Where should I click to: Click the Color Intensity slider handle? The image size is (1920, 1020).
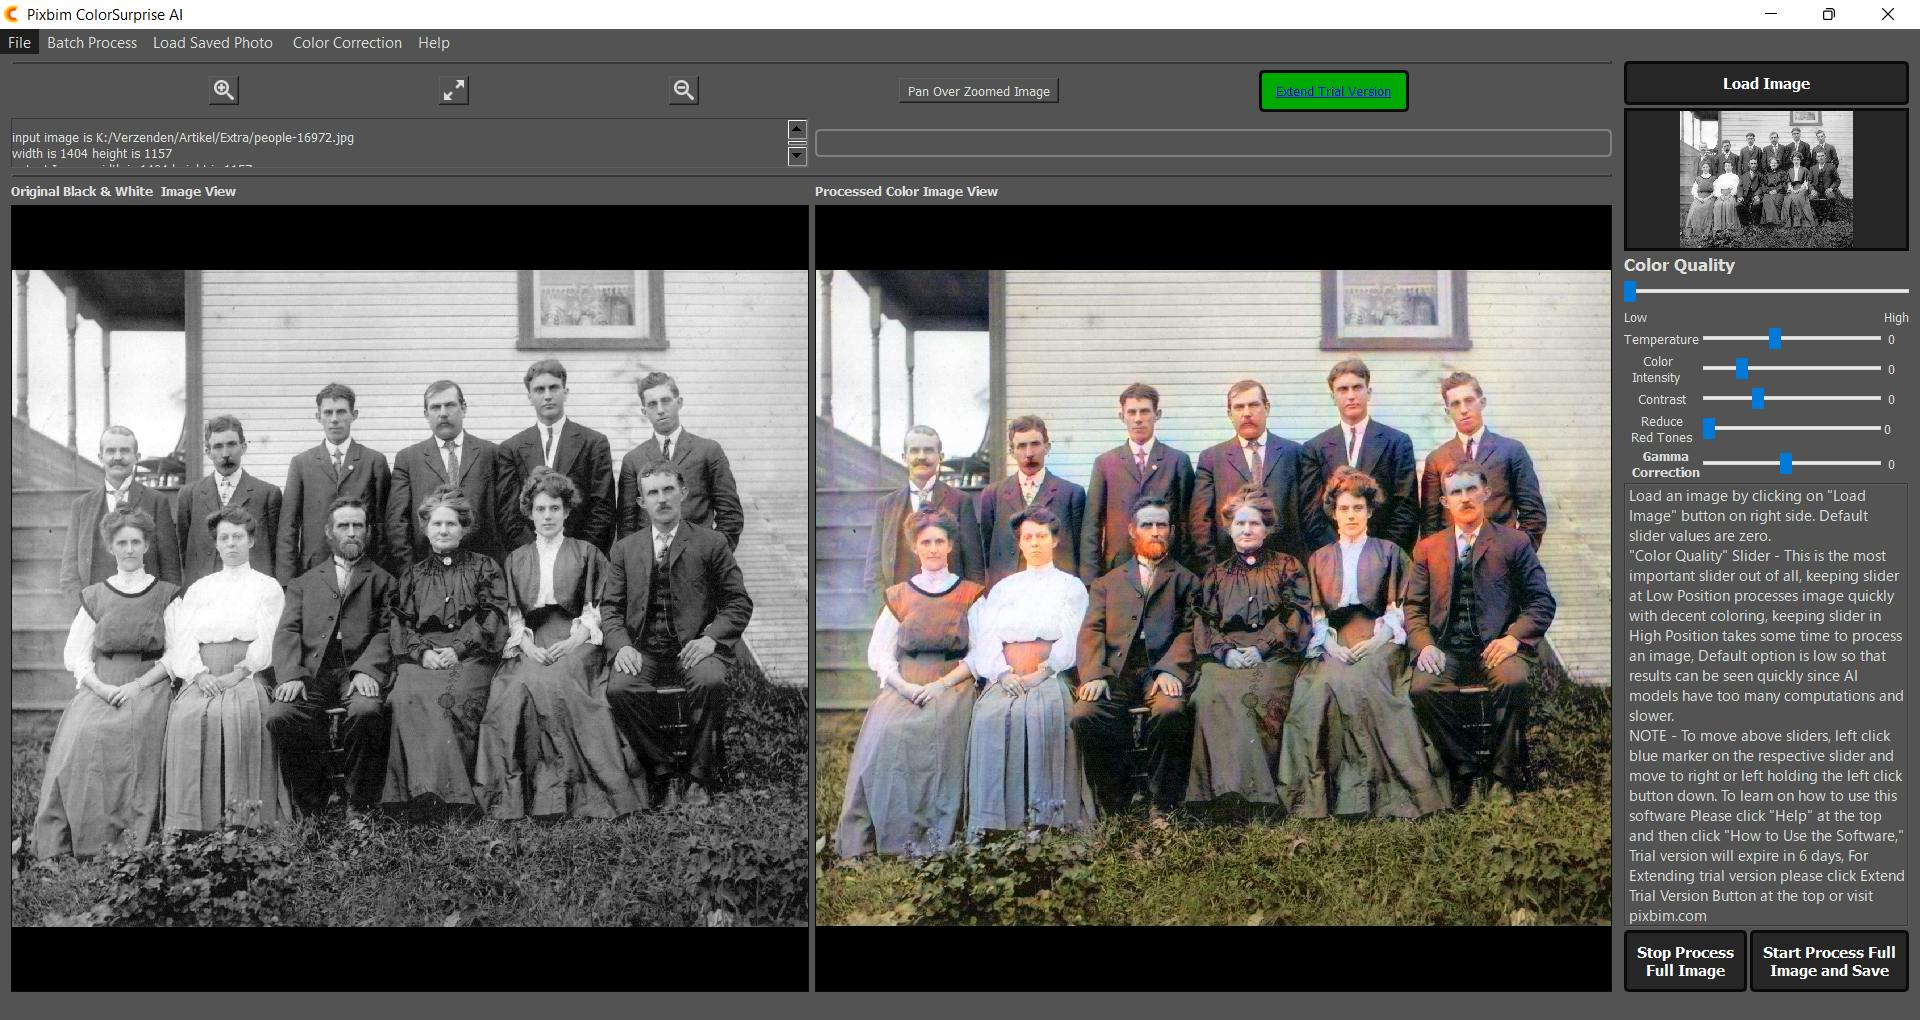coord(1742,369)
